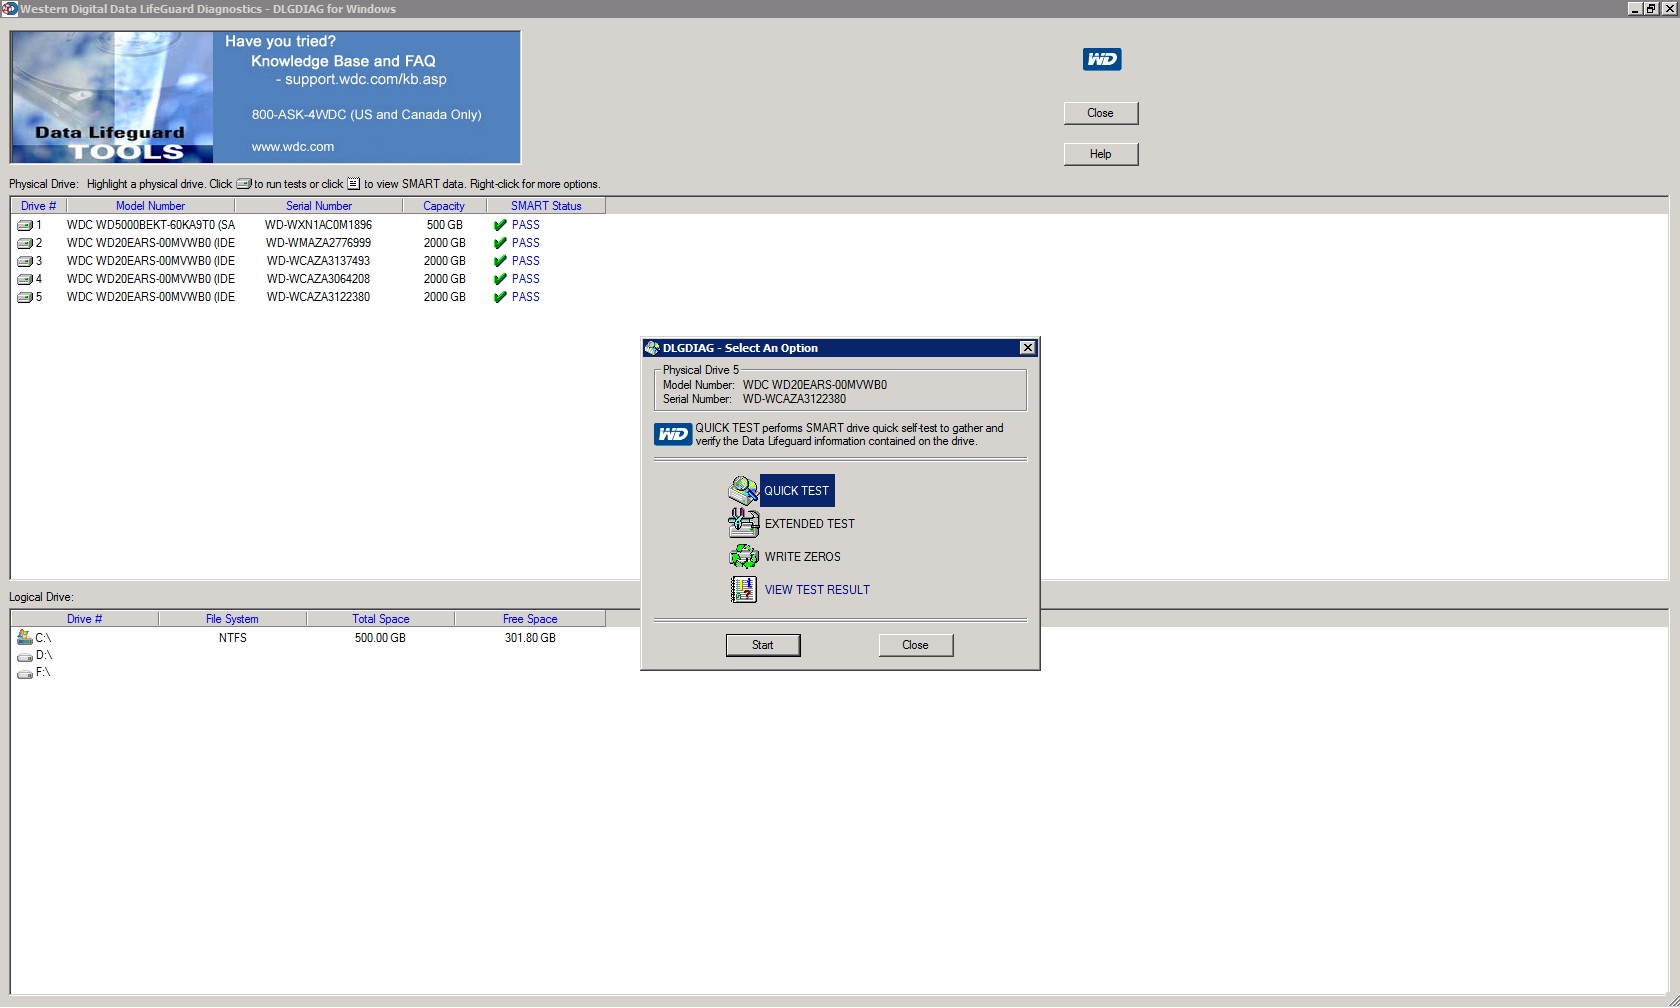Close the Select An Option dialog via Close button

point(915,645)
